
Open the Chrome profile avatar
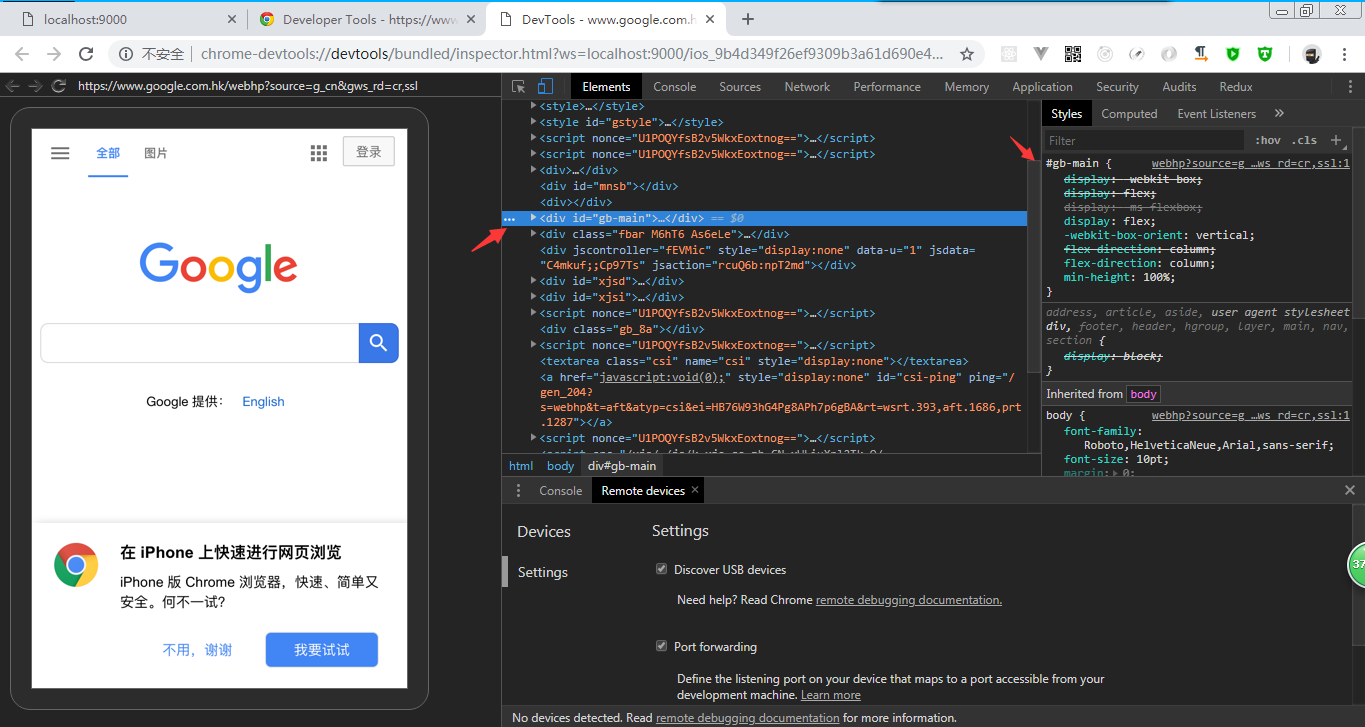(1312, 54)
